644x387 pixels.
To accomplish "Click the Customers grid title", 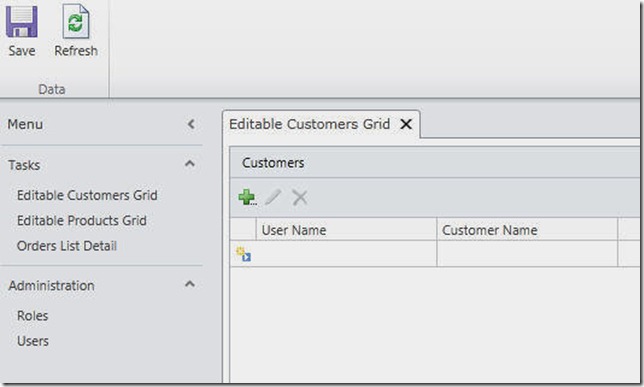I will click(x=273, y=163).
